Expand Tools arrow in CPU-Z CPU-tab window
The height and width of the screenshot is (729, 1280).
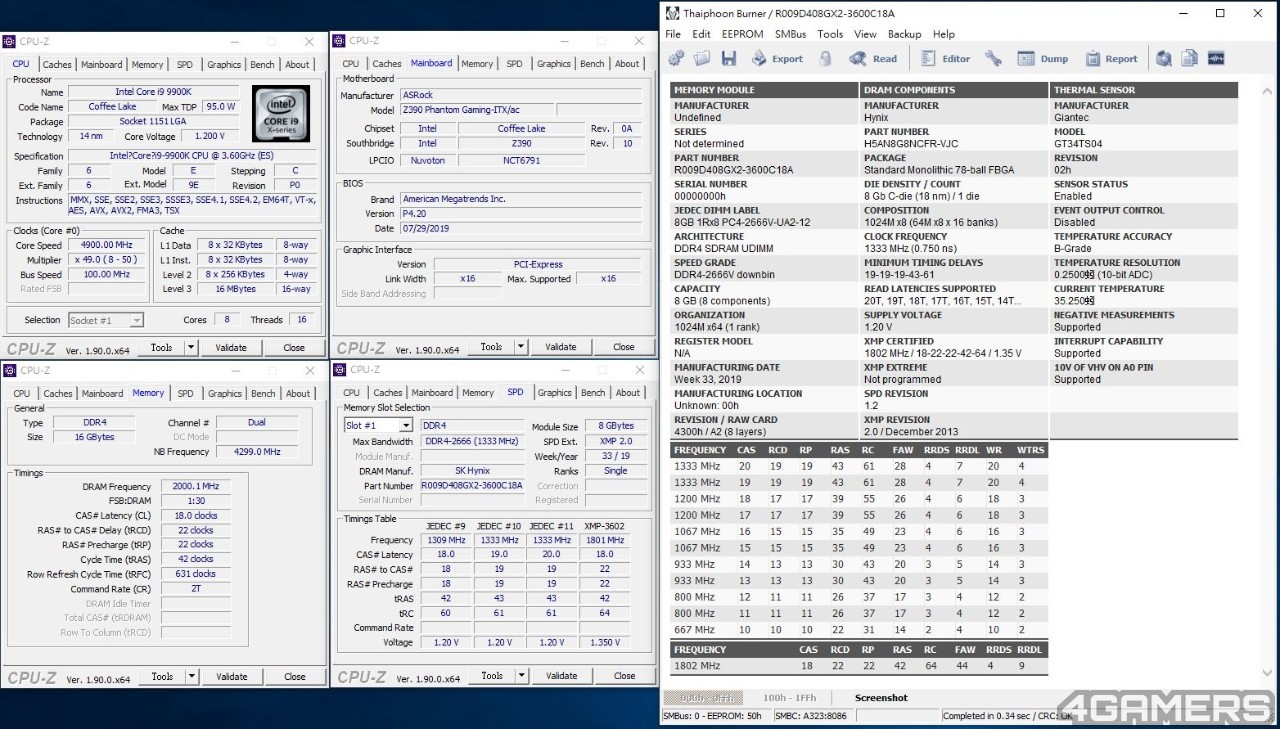[191, 348]
